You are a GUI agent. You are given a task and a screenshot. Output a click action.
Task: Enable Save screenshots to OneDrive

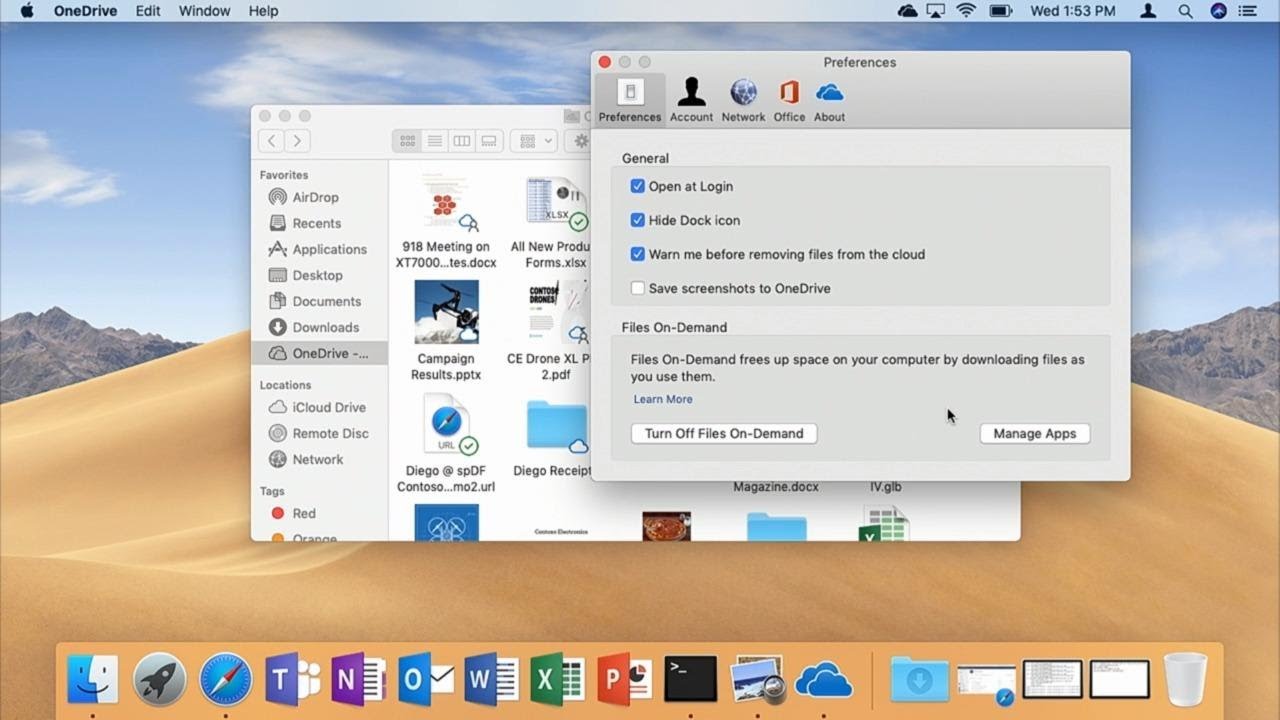click(637, 288)
